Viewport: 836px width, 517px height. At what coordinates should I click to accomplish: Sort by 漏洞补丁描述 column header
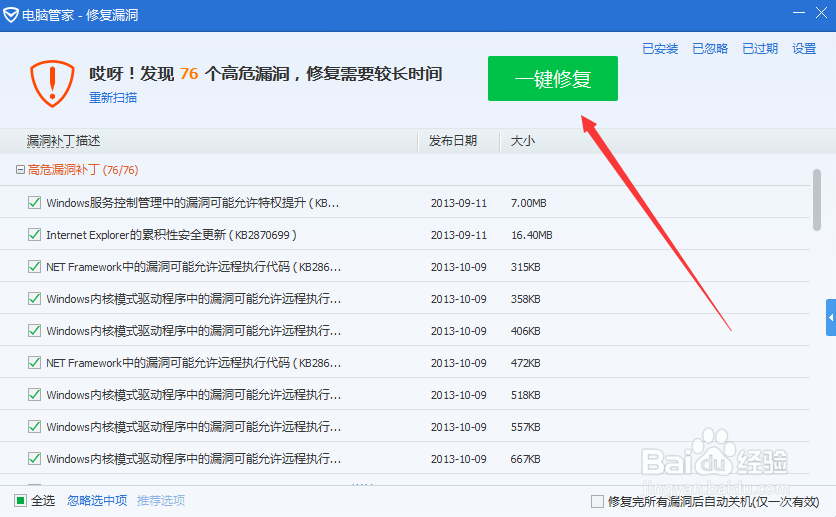point(63,141)
